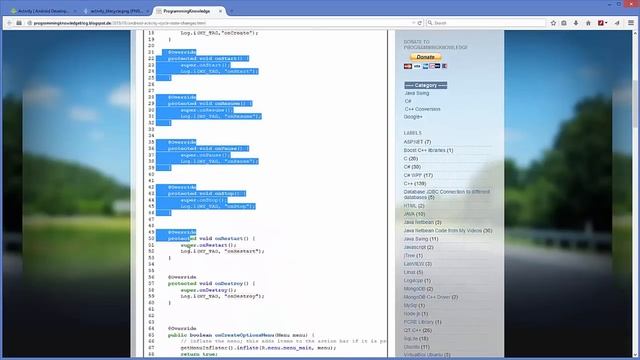Click the onDestroy method declaration line
Viewport: 640px width, 360px height.
tap(211, 283)
